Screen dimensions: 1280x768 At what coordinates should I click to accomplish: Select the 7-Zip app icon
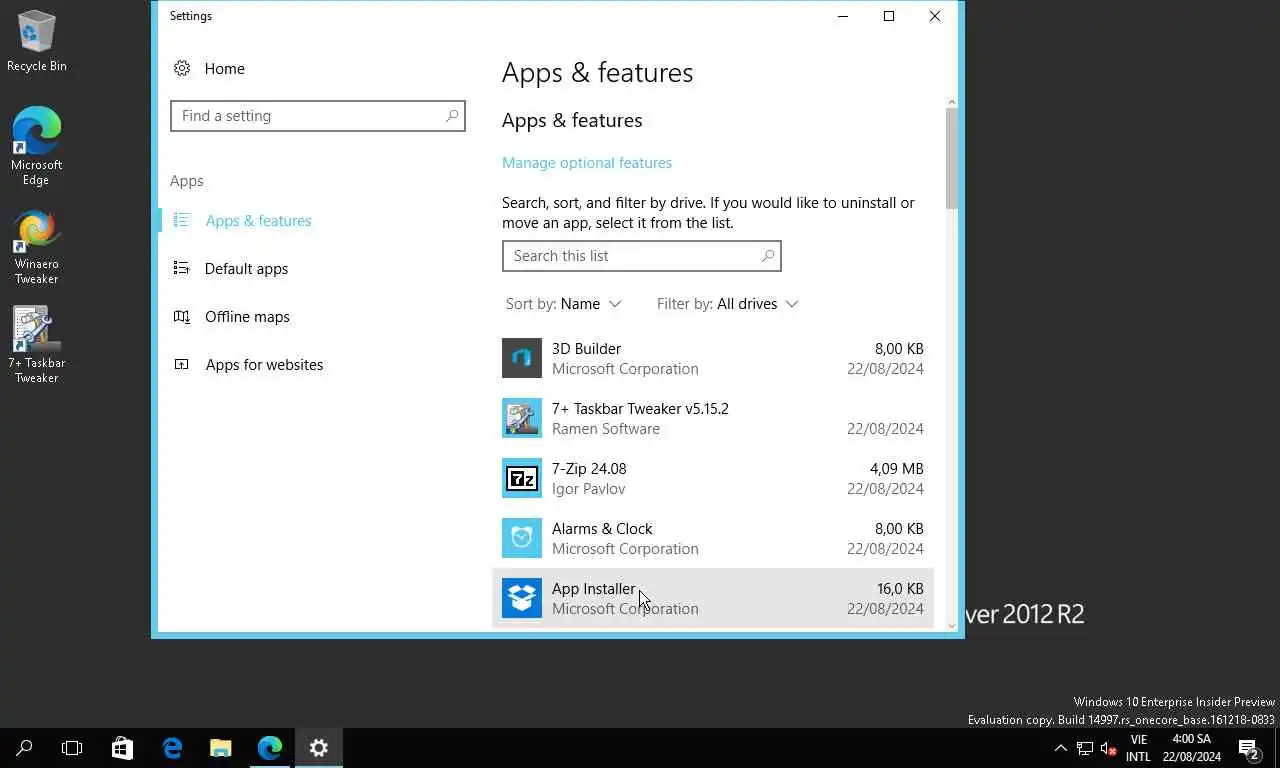click(522, 478)
